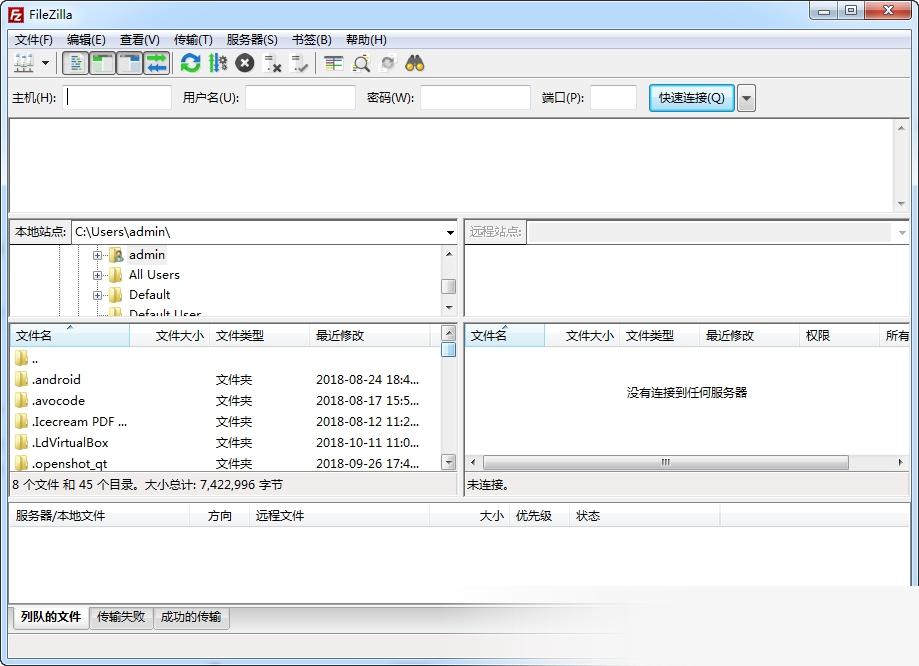919x666 pixels.
Task: Click the message log scroll down arrow
Action: (x=901, y=203)
